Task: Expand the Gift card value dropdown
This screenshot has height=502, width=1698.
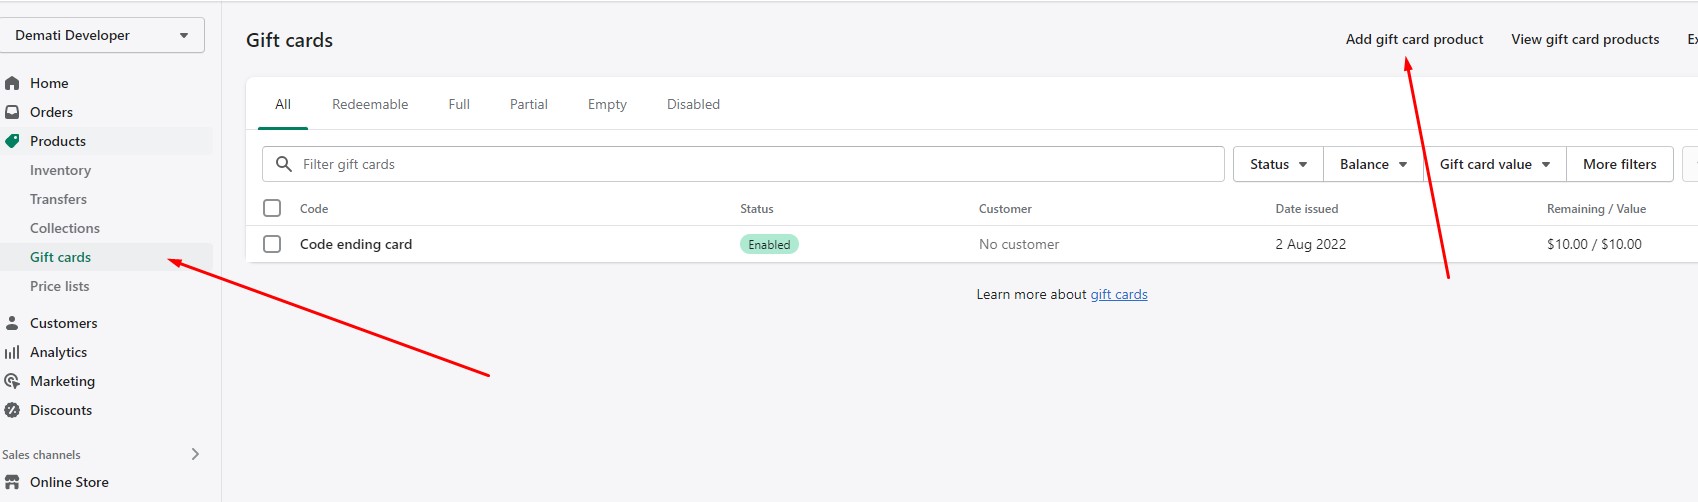Action: (x=1494, y=164)
